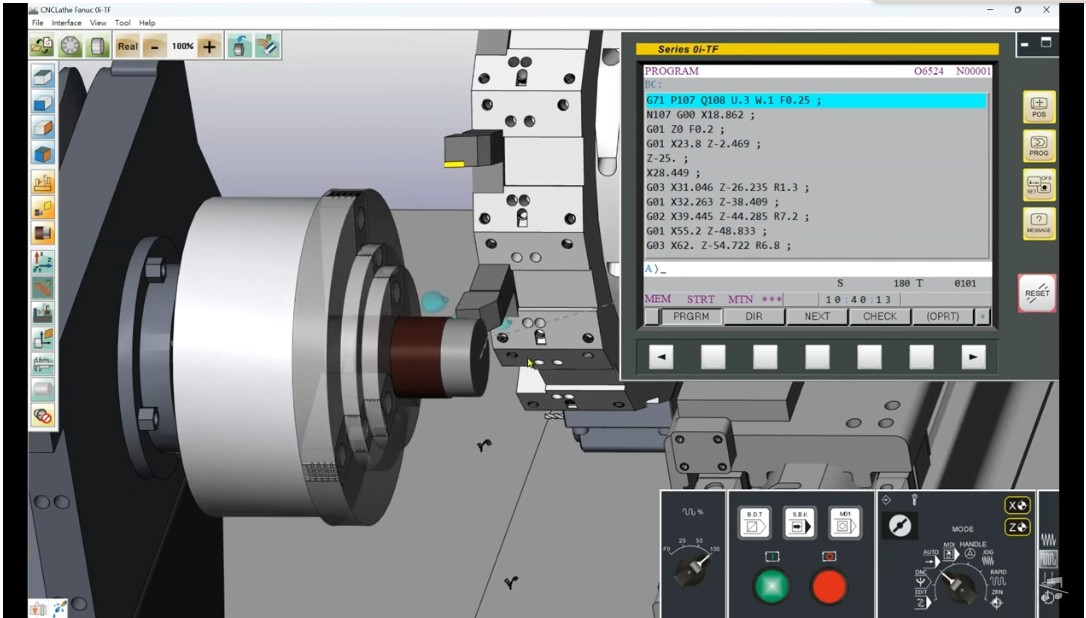
Task: Toggle the MDI switch button
Action: [845, 522]
